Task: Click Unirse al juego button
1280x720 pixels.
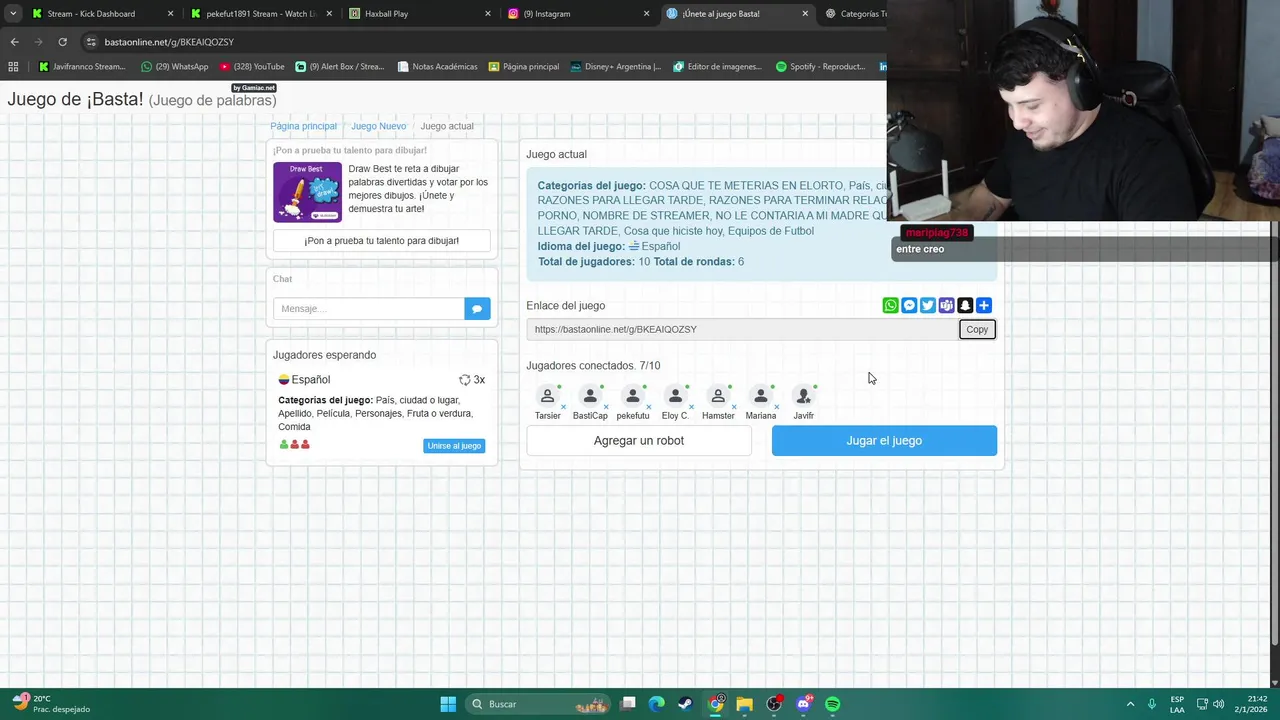Action: (454, 446)
